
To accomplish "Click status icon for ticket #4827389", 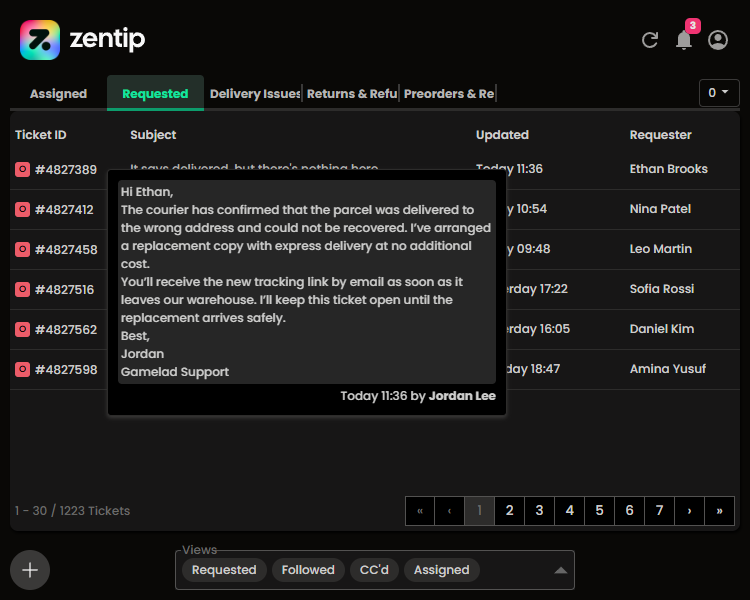I will 22,169.
